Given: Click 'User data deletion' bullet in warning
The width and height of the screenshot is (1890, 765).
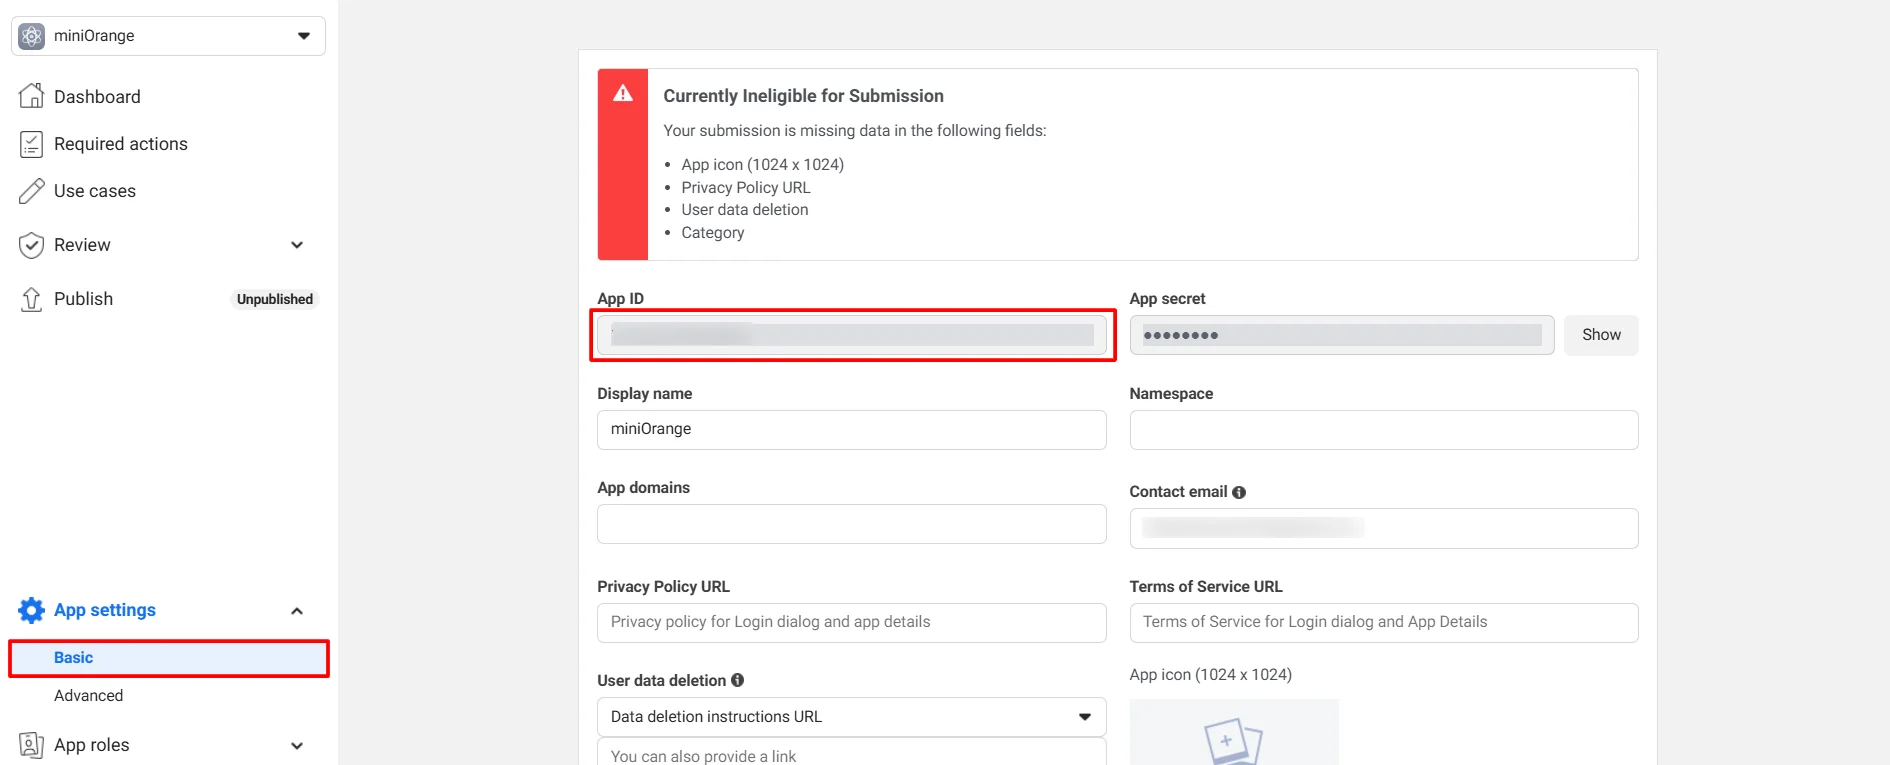Looking at the screenshot, I should click(745, 210).
